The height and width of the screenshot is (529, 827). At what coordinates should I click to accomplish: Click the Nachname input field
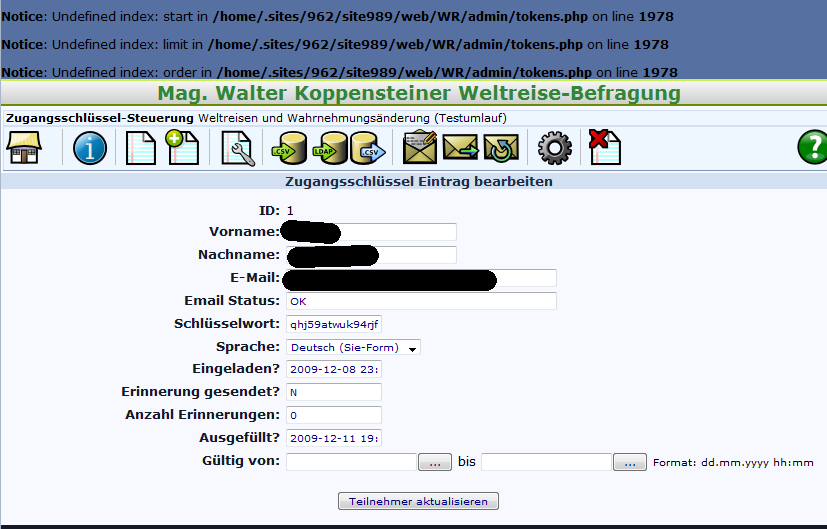coord(371,255)
